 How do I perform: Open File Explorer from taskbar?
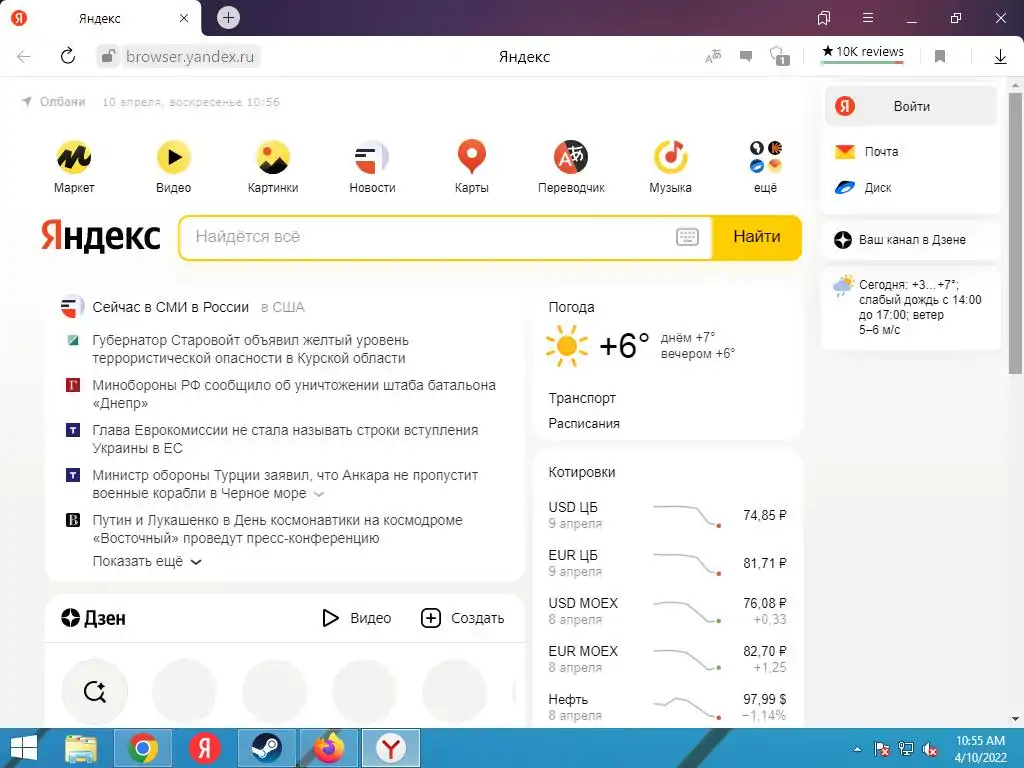(81, 748)
